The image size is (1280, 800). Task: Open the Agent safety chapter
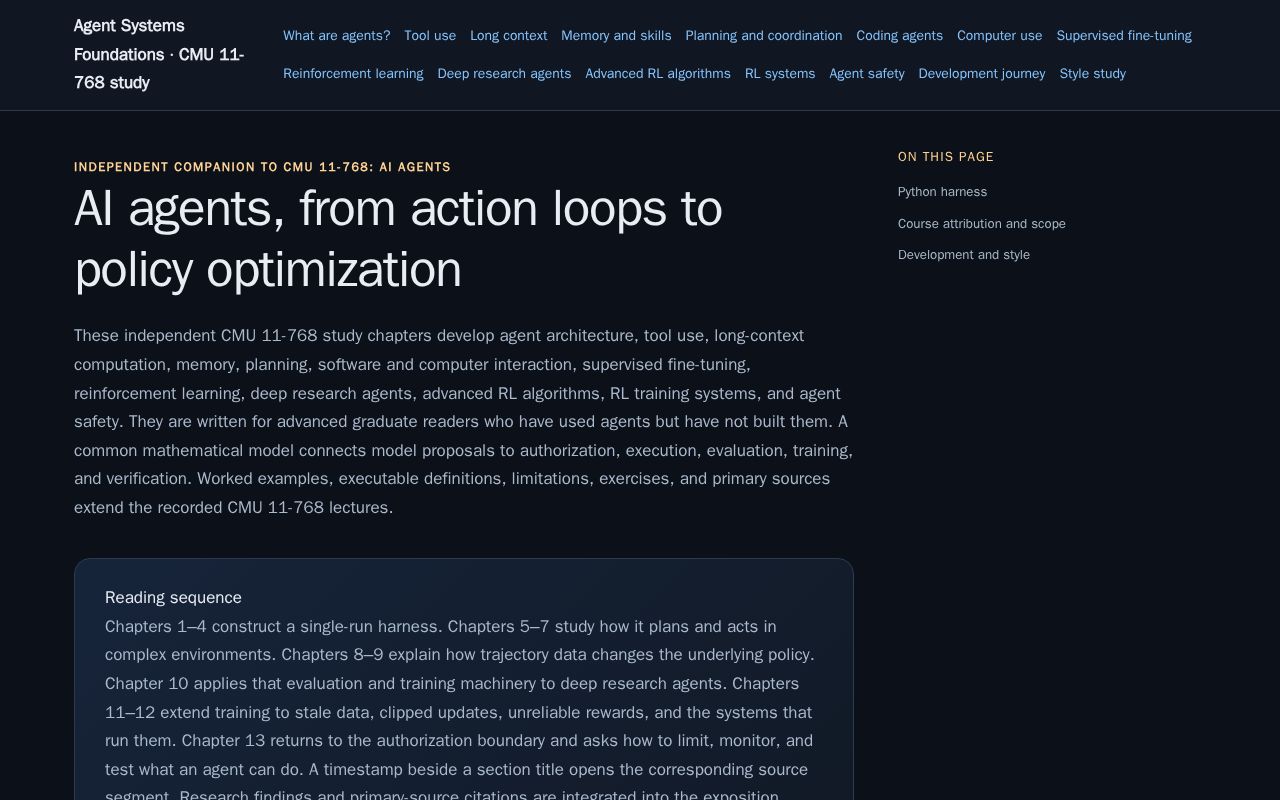coord(867,74)
